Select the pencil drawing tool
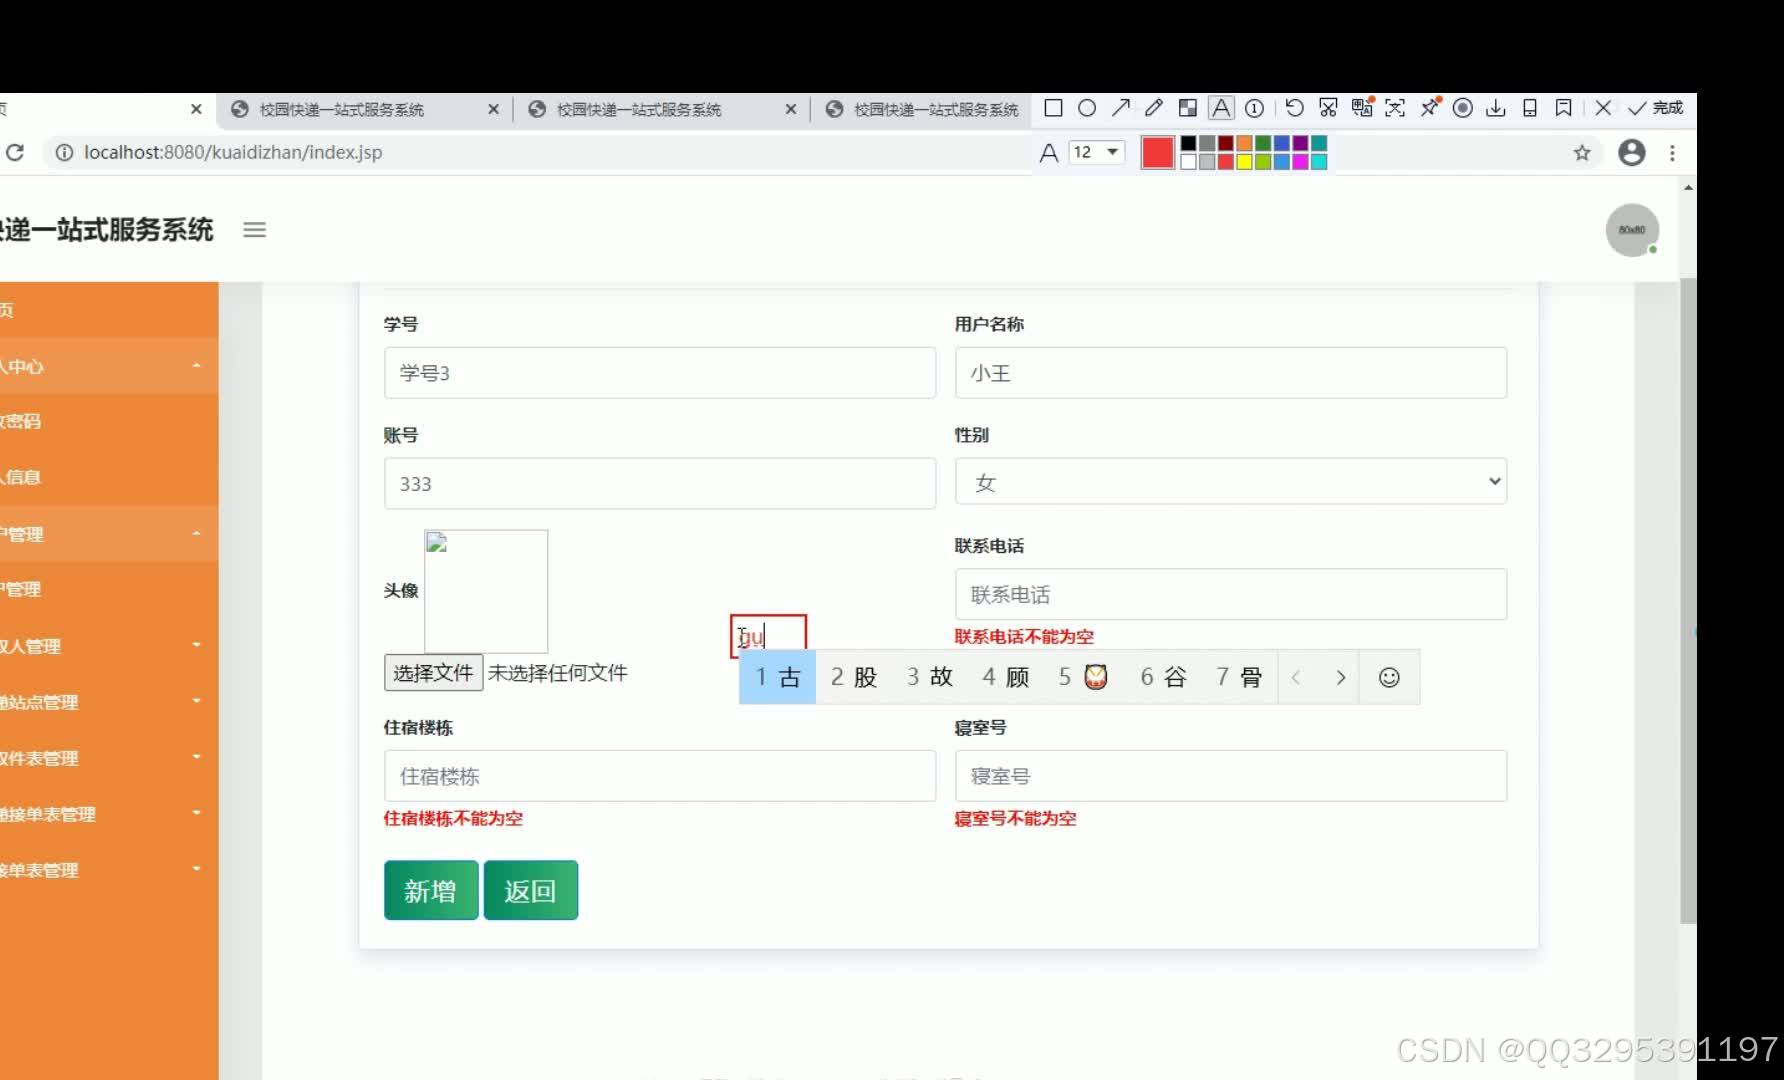Screen dimensions: 1784x1080 1154,108
